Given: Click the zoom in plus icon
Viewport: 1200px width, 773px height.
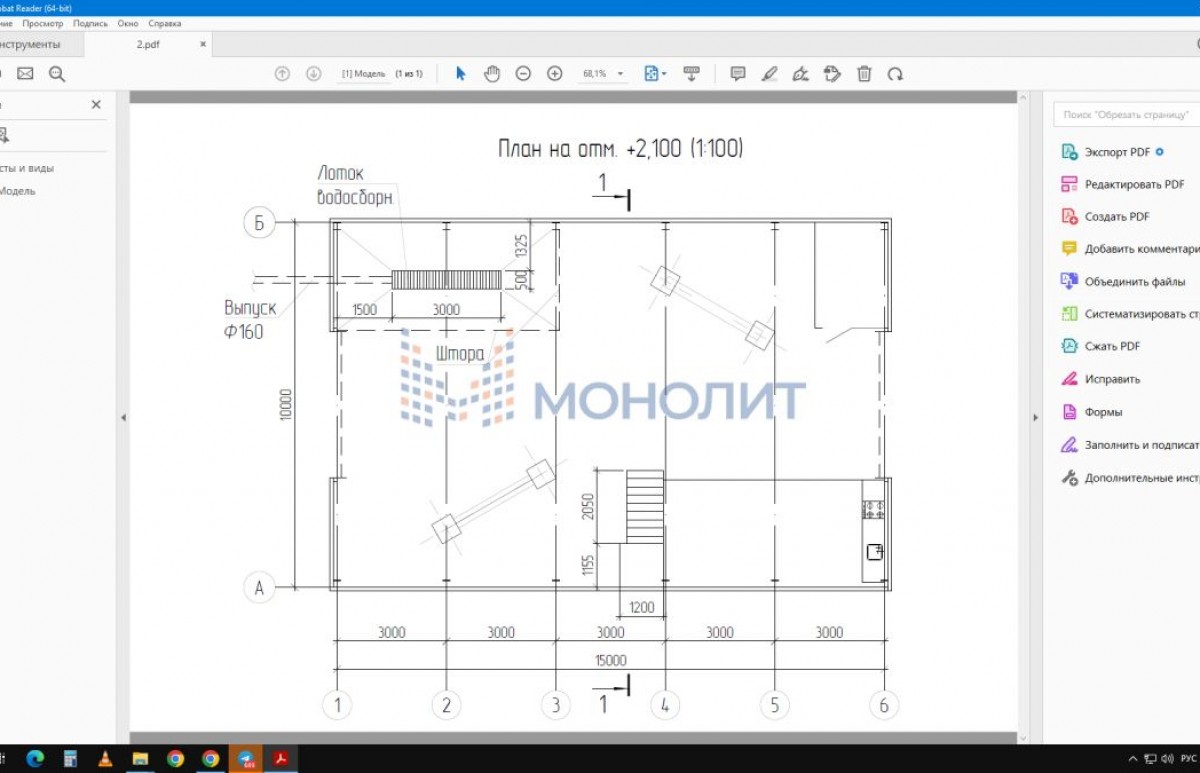Looking at the screenshot, I should pyautogui.click(x=555, y=74).
